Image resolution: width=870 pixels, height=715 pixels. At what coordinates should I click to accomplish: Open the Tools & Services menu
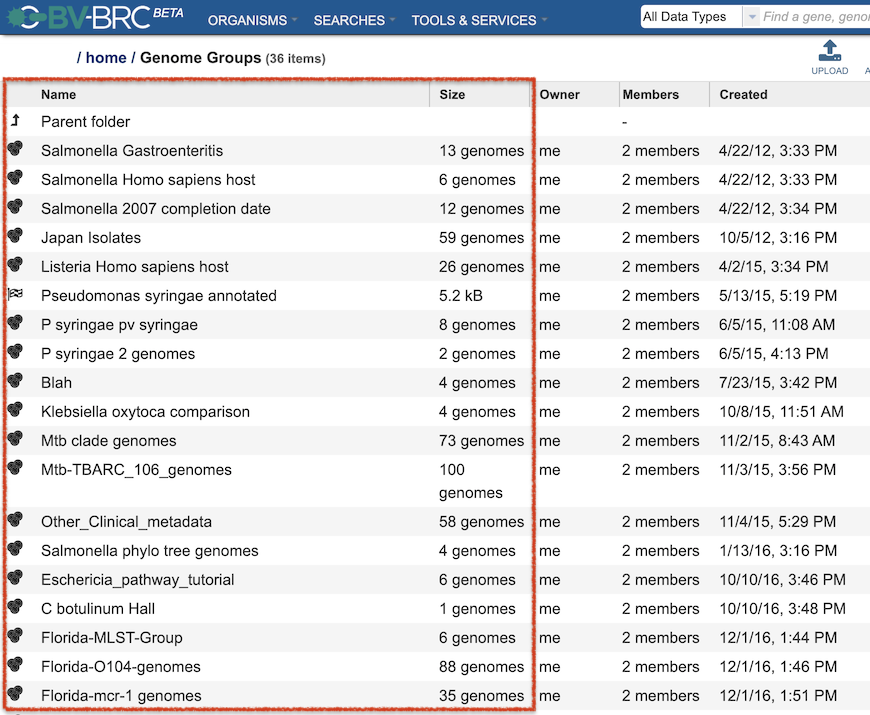(479, 21)
